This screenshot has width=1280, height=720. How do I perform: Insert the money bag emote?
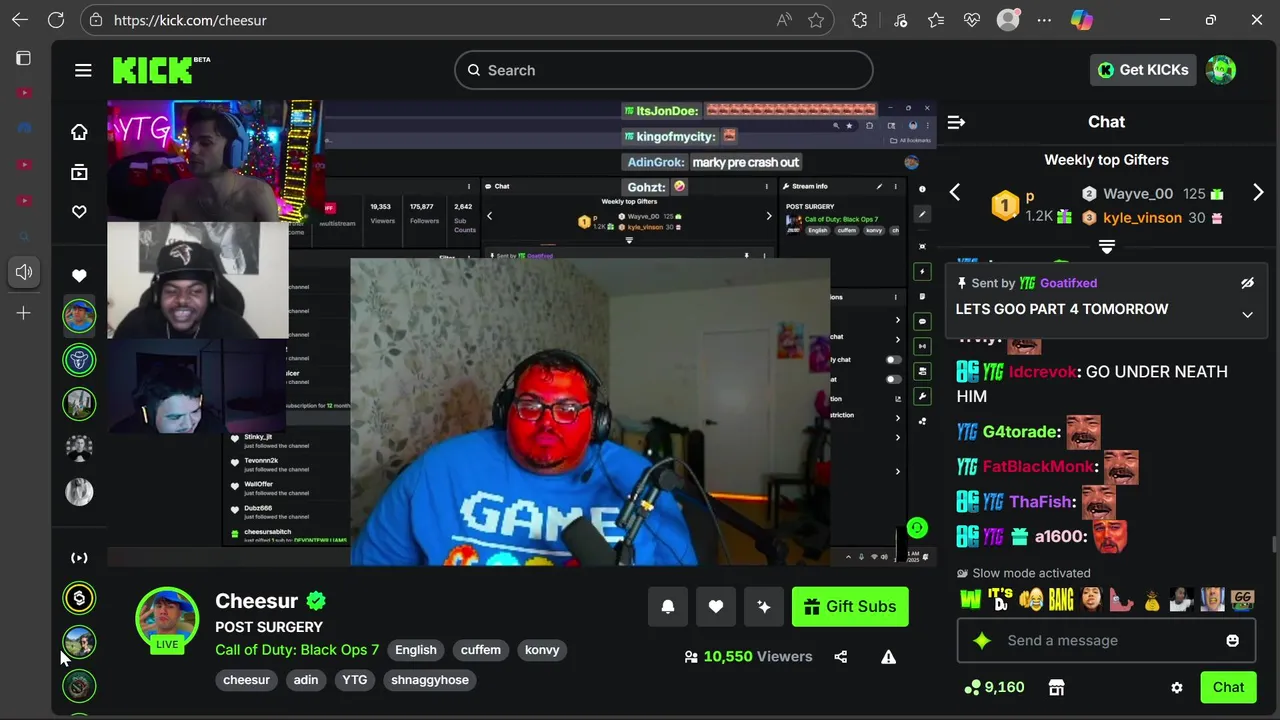click(1152, 599)
